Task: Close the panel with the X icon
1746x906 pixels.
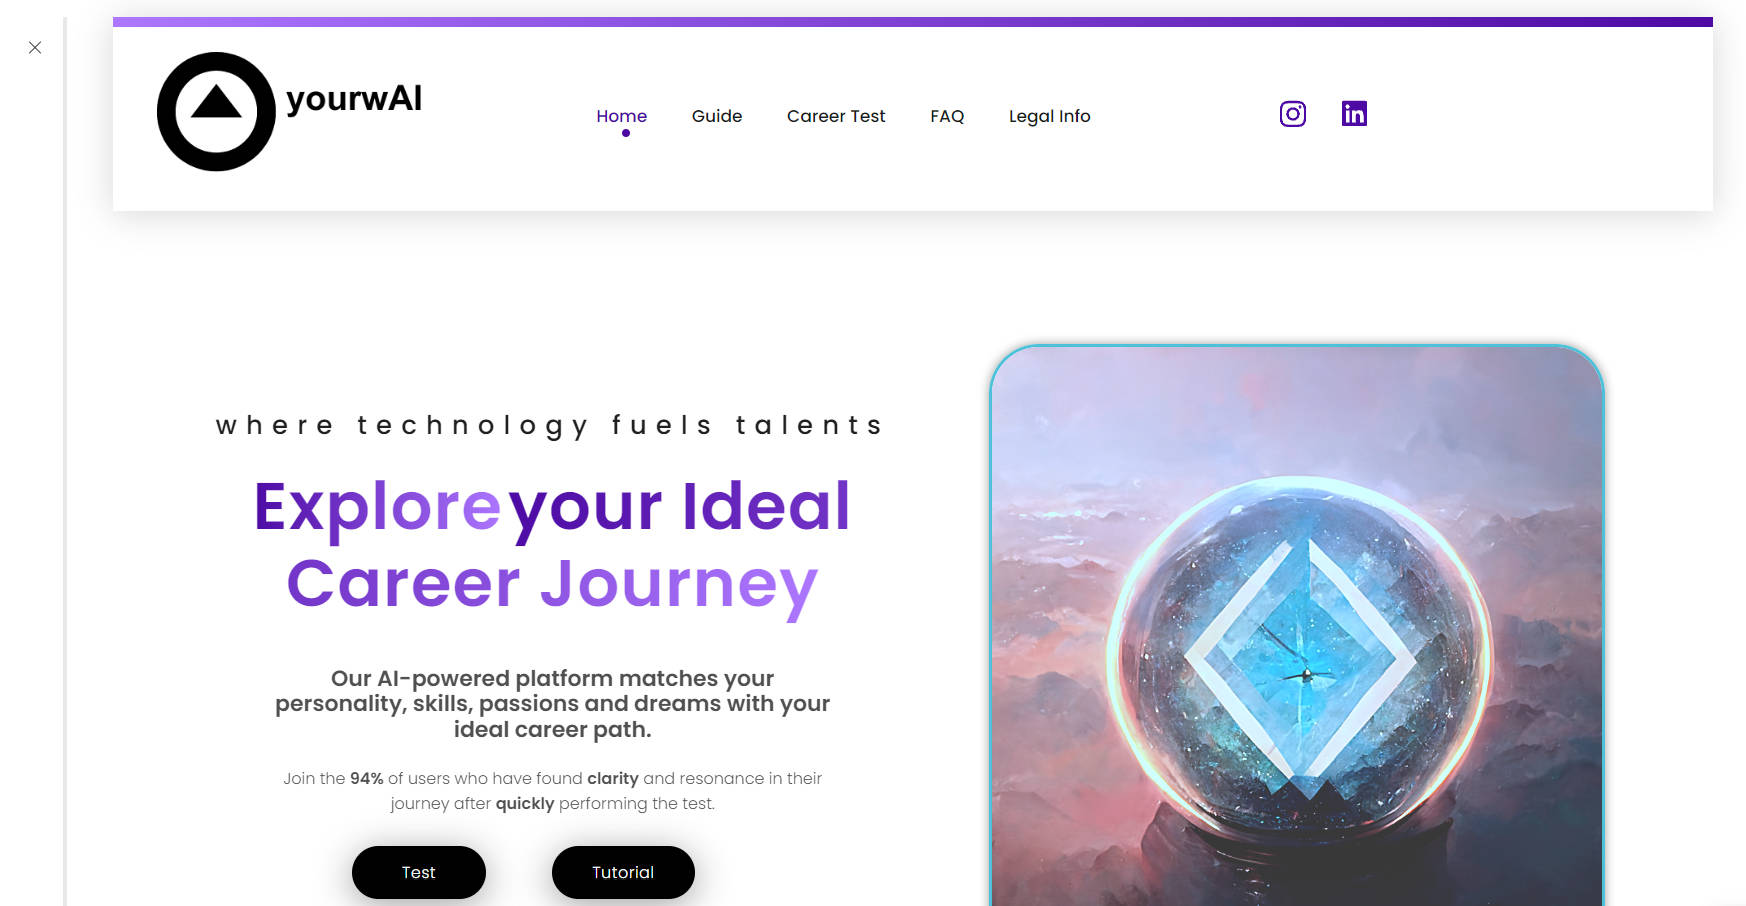Action: point(35,47)
